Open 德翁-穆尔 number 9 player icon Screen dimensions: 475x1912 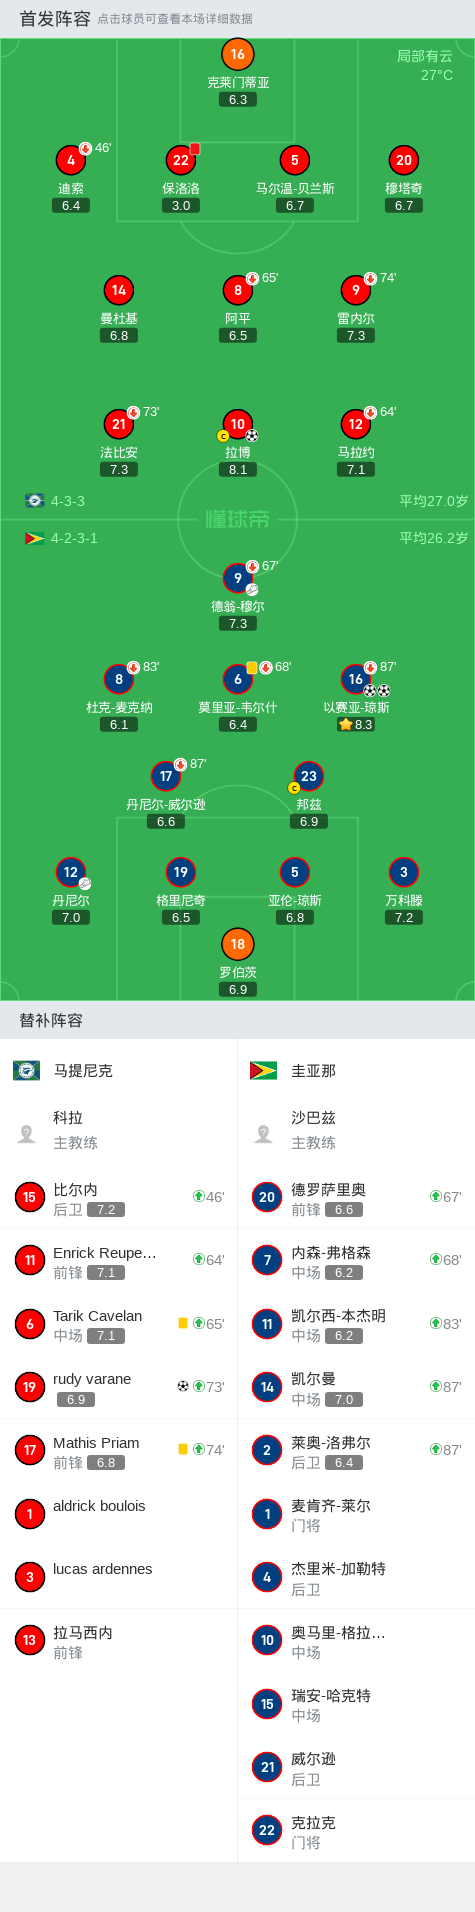point(237,578)
